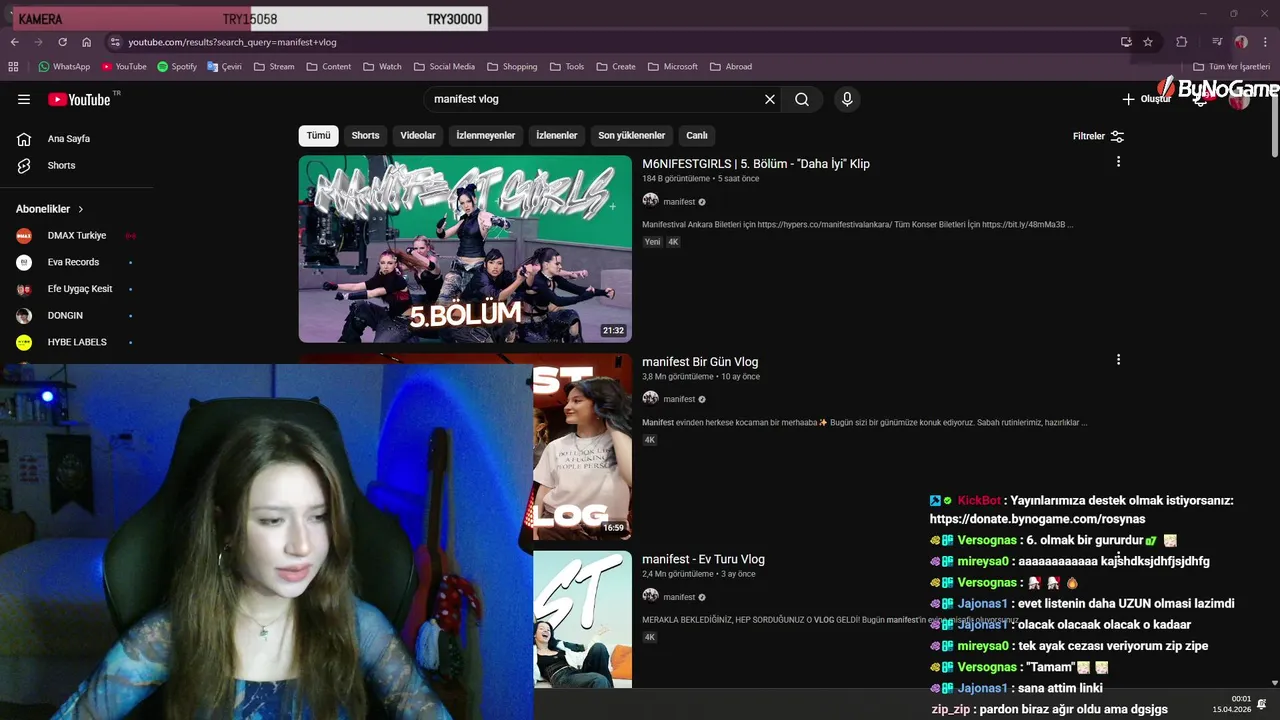Select the Canlı filter chip
Viewport: 1280px width, 720px height.
[697, 136]
